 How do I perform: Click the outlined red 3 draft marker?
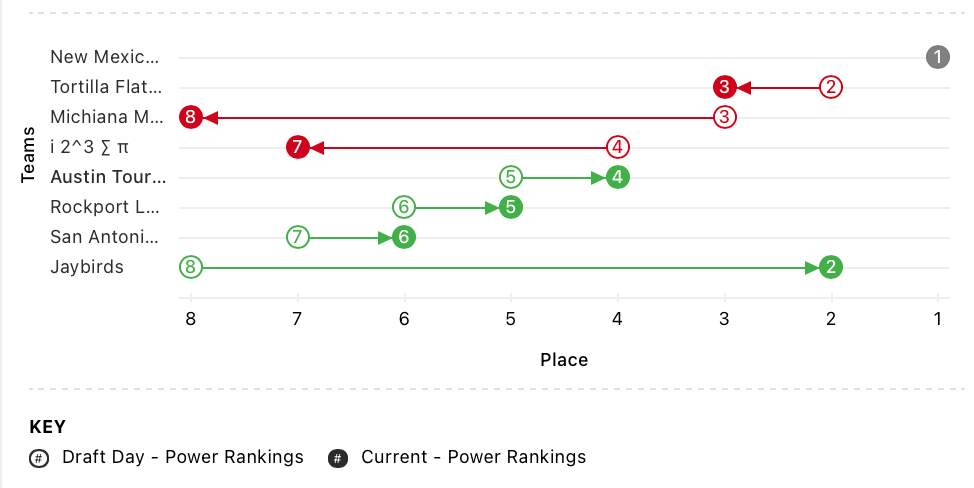(726, 117)
